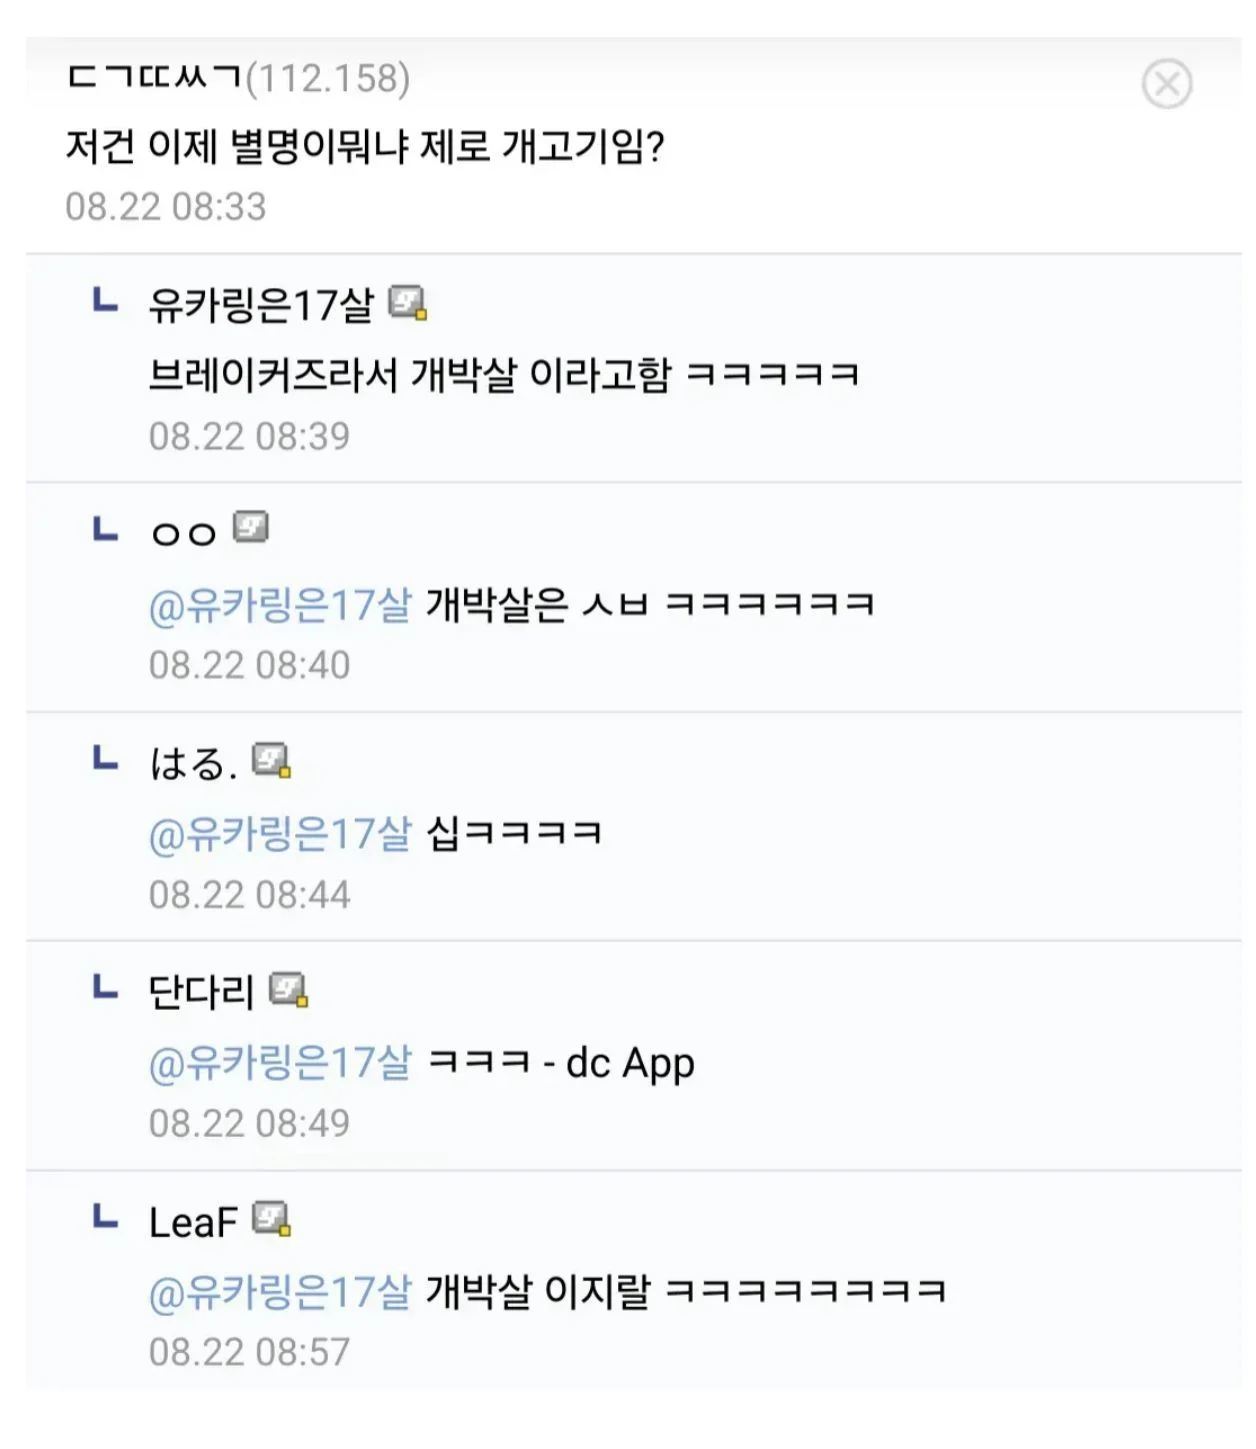Screen dimensions: 1256x1449
Task: Click the @유카링은17살 mention in ㅇㅇ's reply
Action: pyautogui.click(x=280, y=605)
